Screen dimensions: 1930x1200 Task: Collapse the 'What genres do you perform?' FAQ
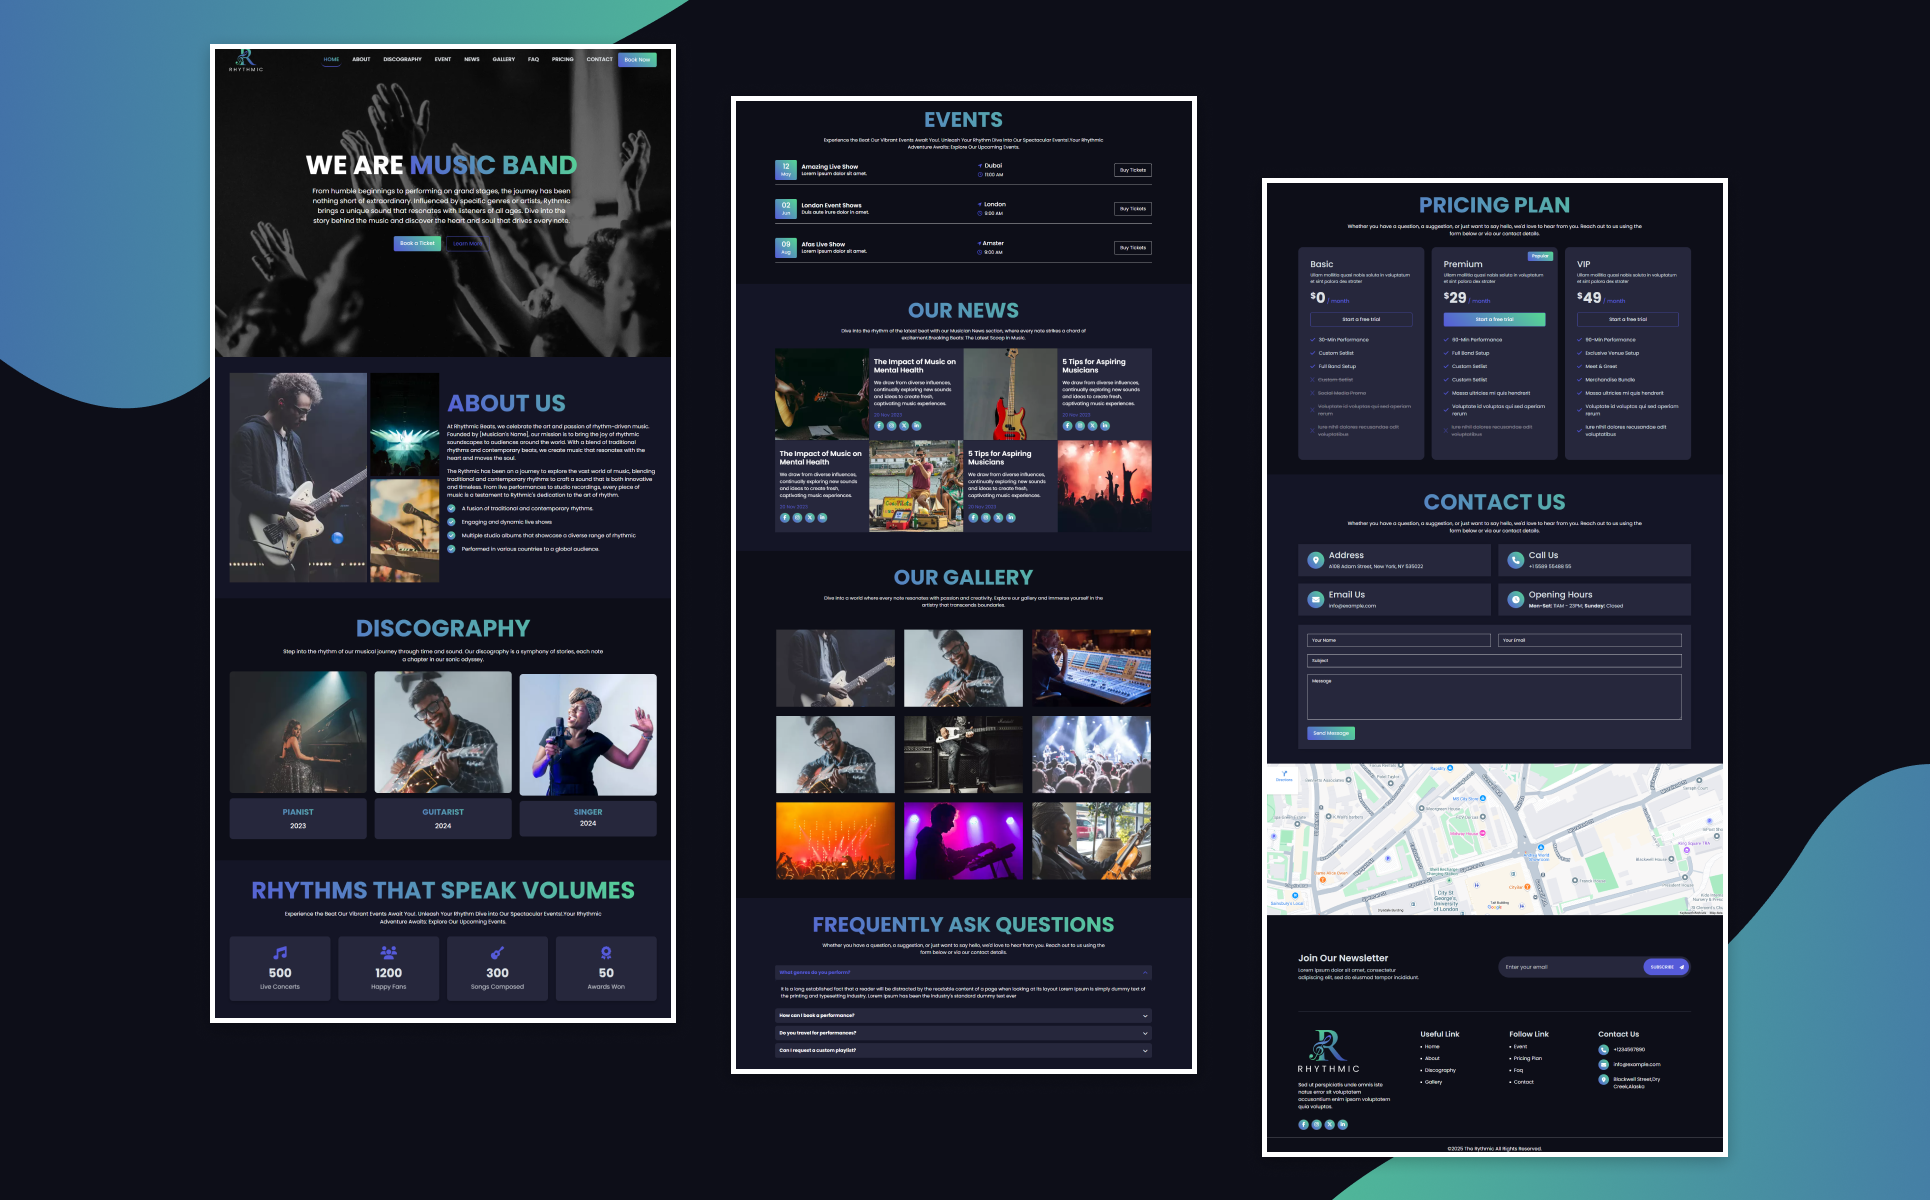[963, 972]
